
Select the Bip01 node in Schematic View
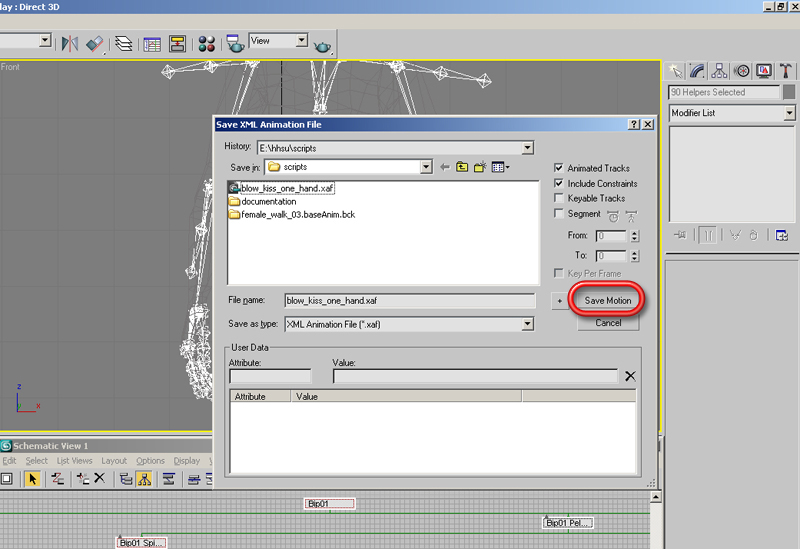[x=329, y=504]
